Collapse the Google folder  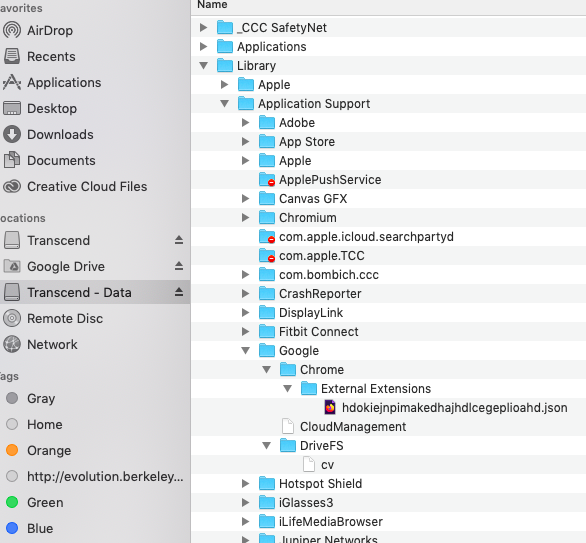[x=246, y=351]
